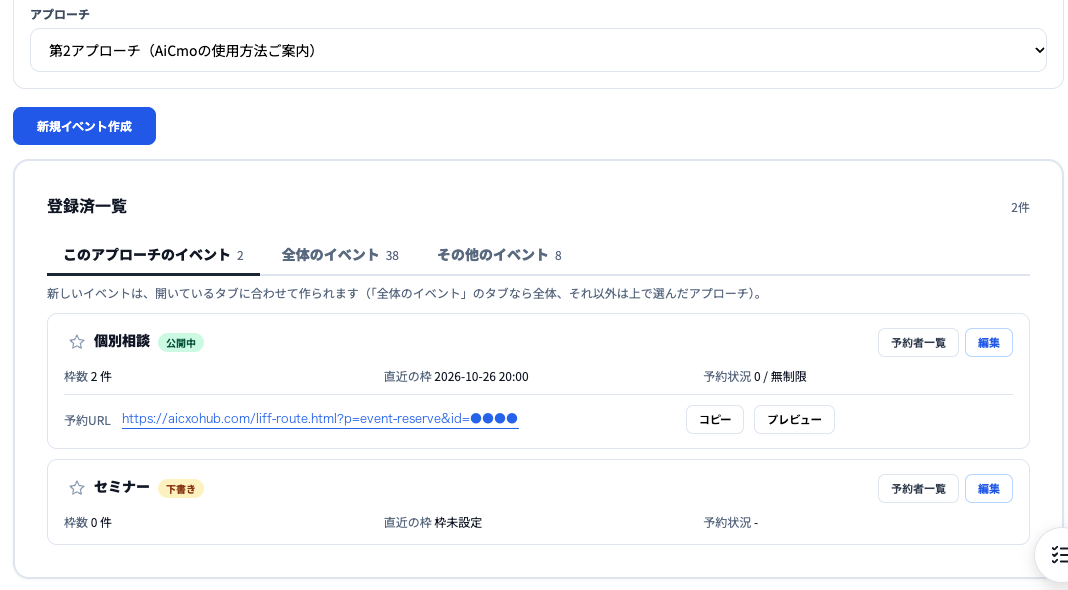Star the セミナー event
The width and height of the screenshot is (1068, 590).
(x=77, y=488)
